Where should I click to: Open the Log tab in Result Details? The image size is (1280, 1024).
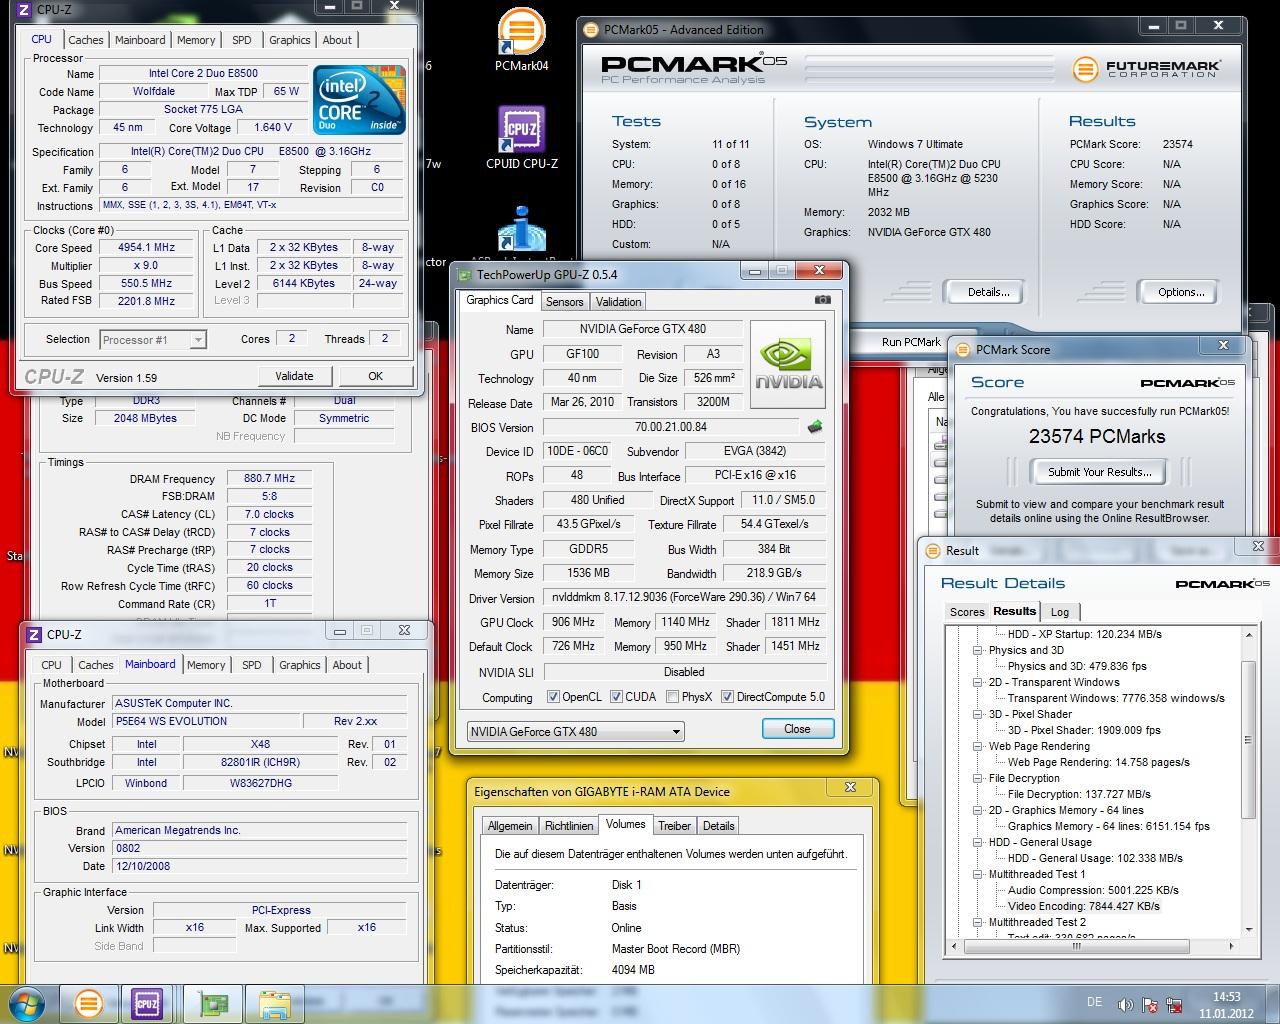[x=1060, y=612]
